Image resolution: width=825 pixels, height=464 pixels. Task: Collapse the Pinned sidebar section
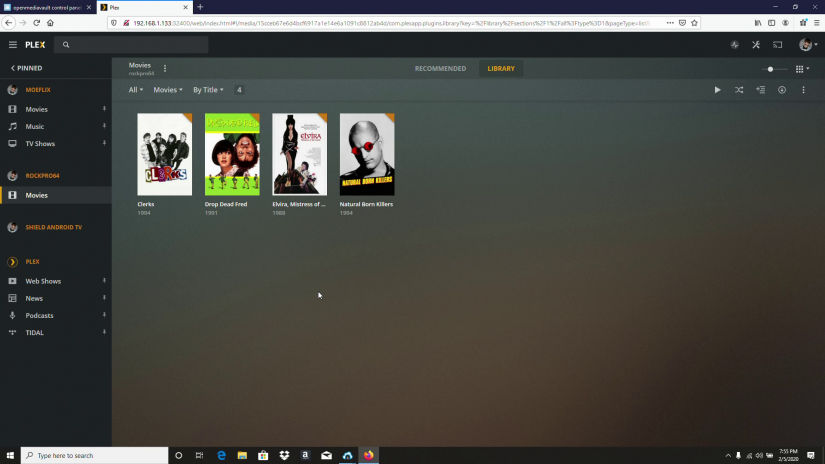tap(26, 68)
